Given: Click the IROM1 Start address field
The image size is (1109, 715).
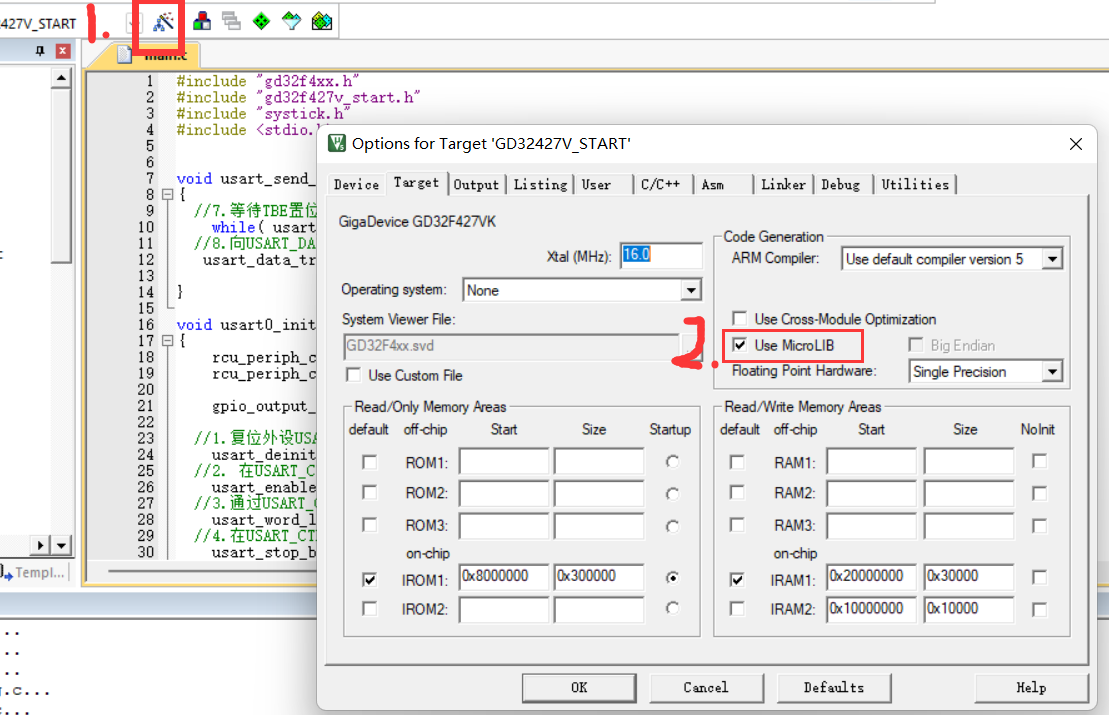Looking at the screenshot, I should pyautogui.click(x=504, y=577).
